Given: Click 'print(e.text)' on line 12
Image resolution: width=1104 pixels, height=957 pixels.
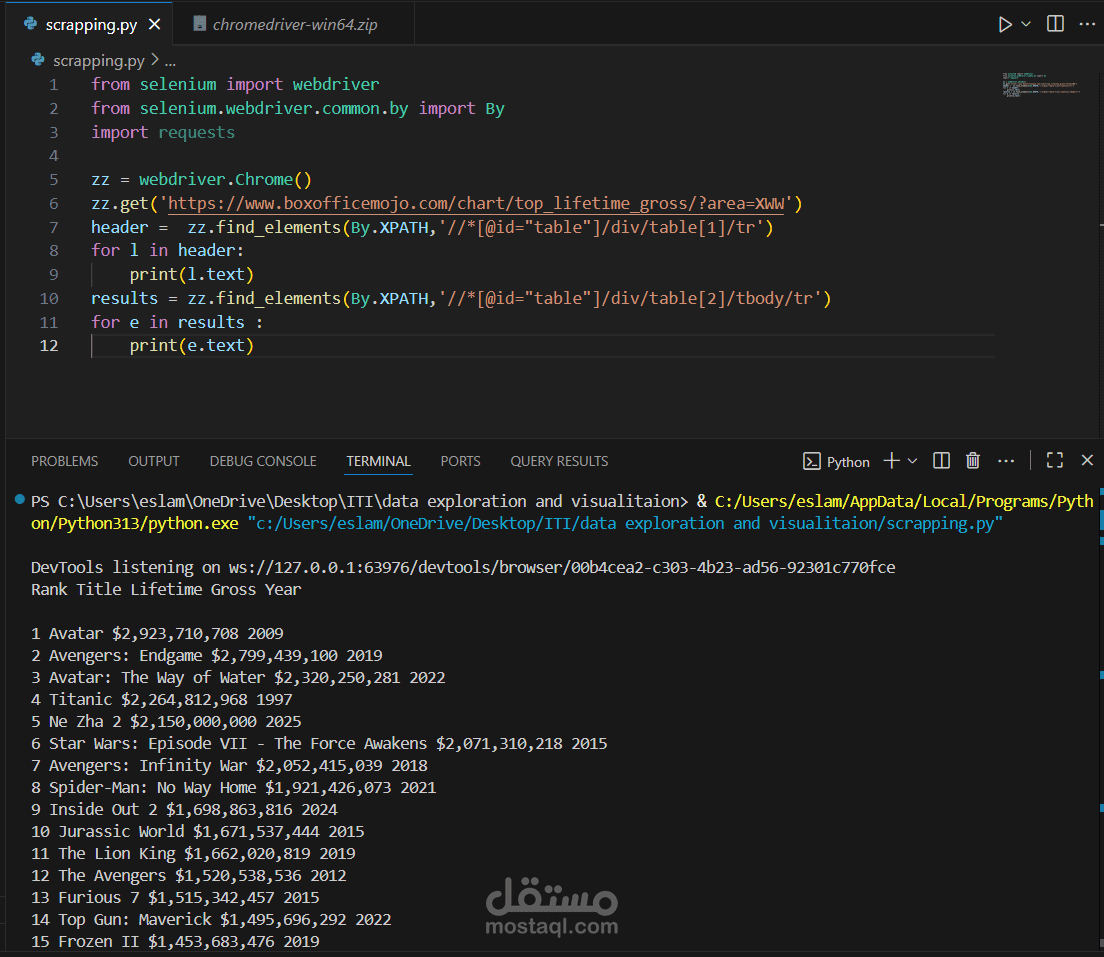Looking at the screenshot, I should pos(192,346).
